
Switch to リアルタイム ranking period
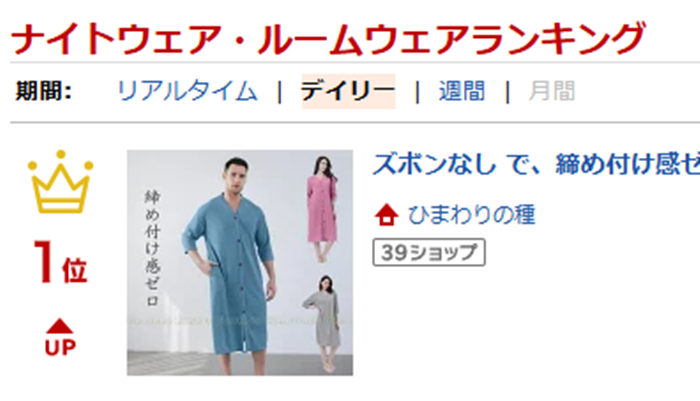(x=187, y=91)
